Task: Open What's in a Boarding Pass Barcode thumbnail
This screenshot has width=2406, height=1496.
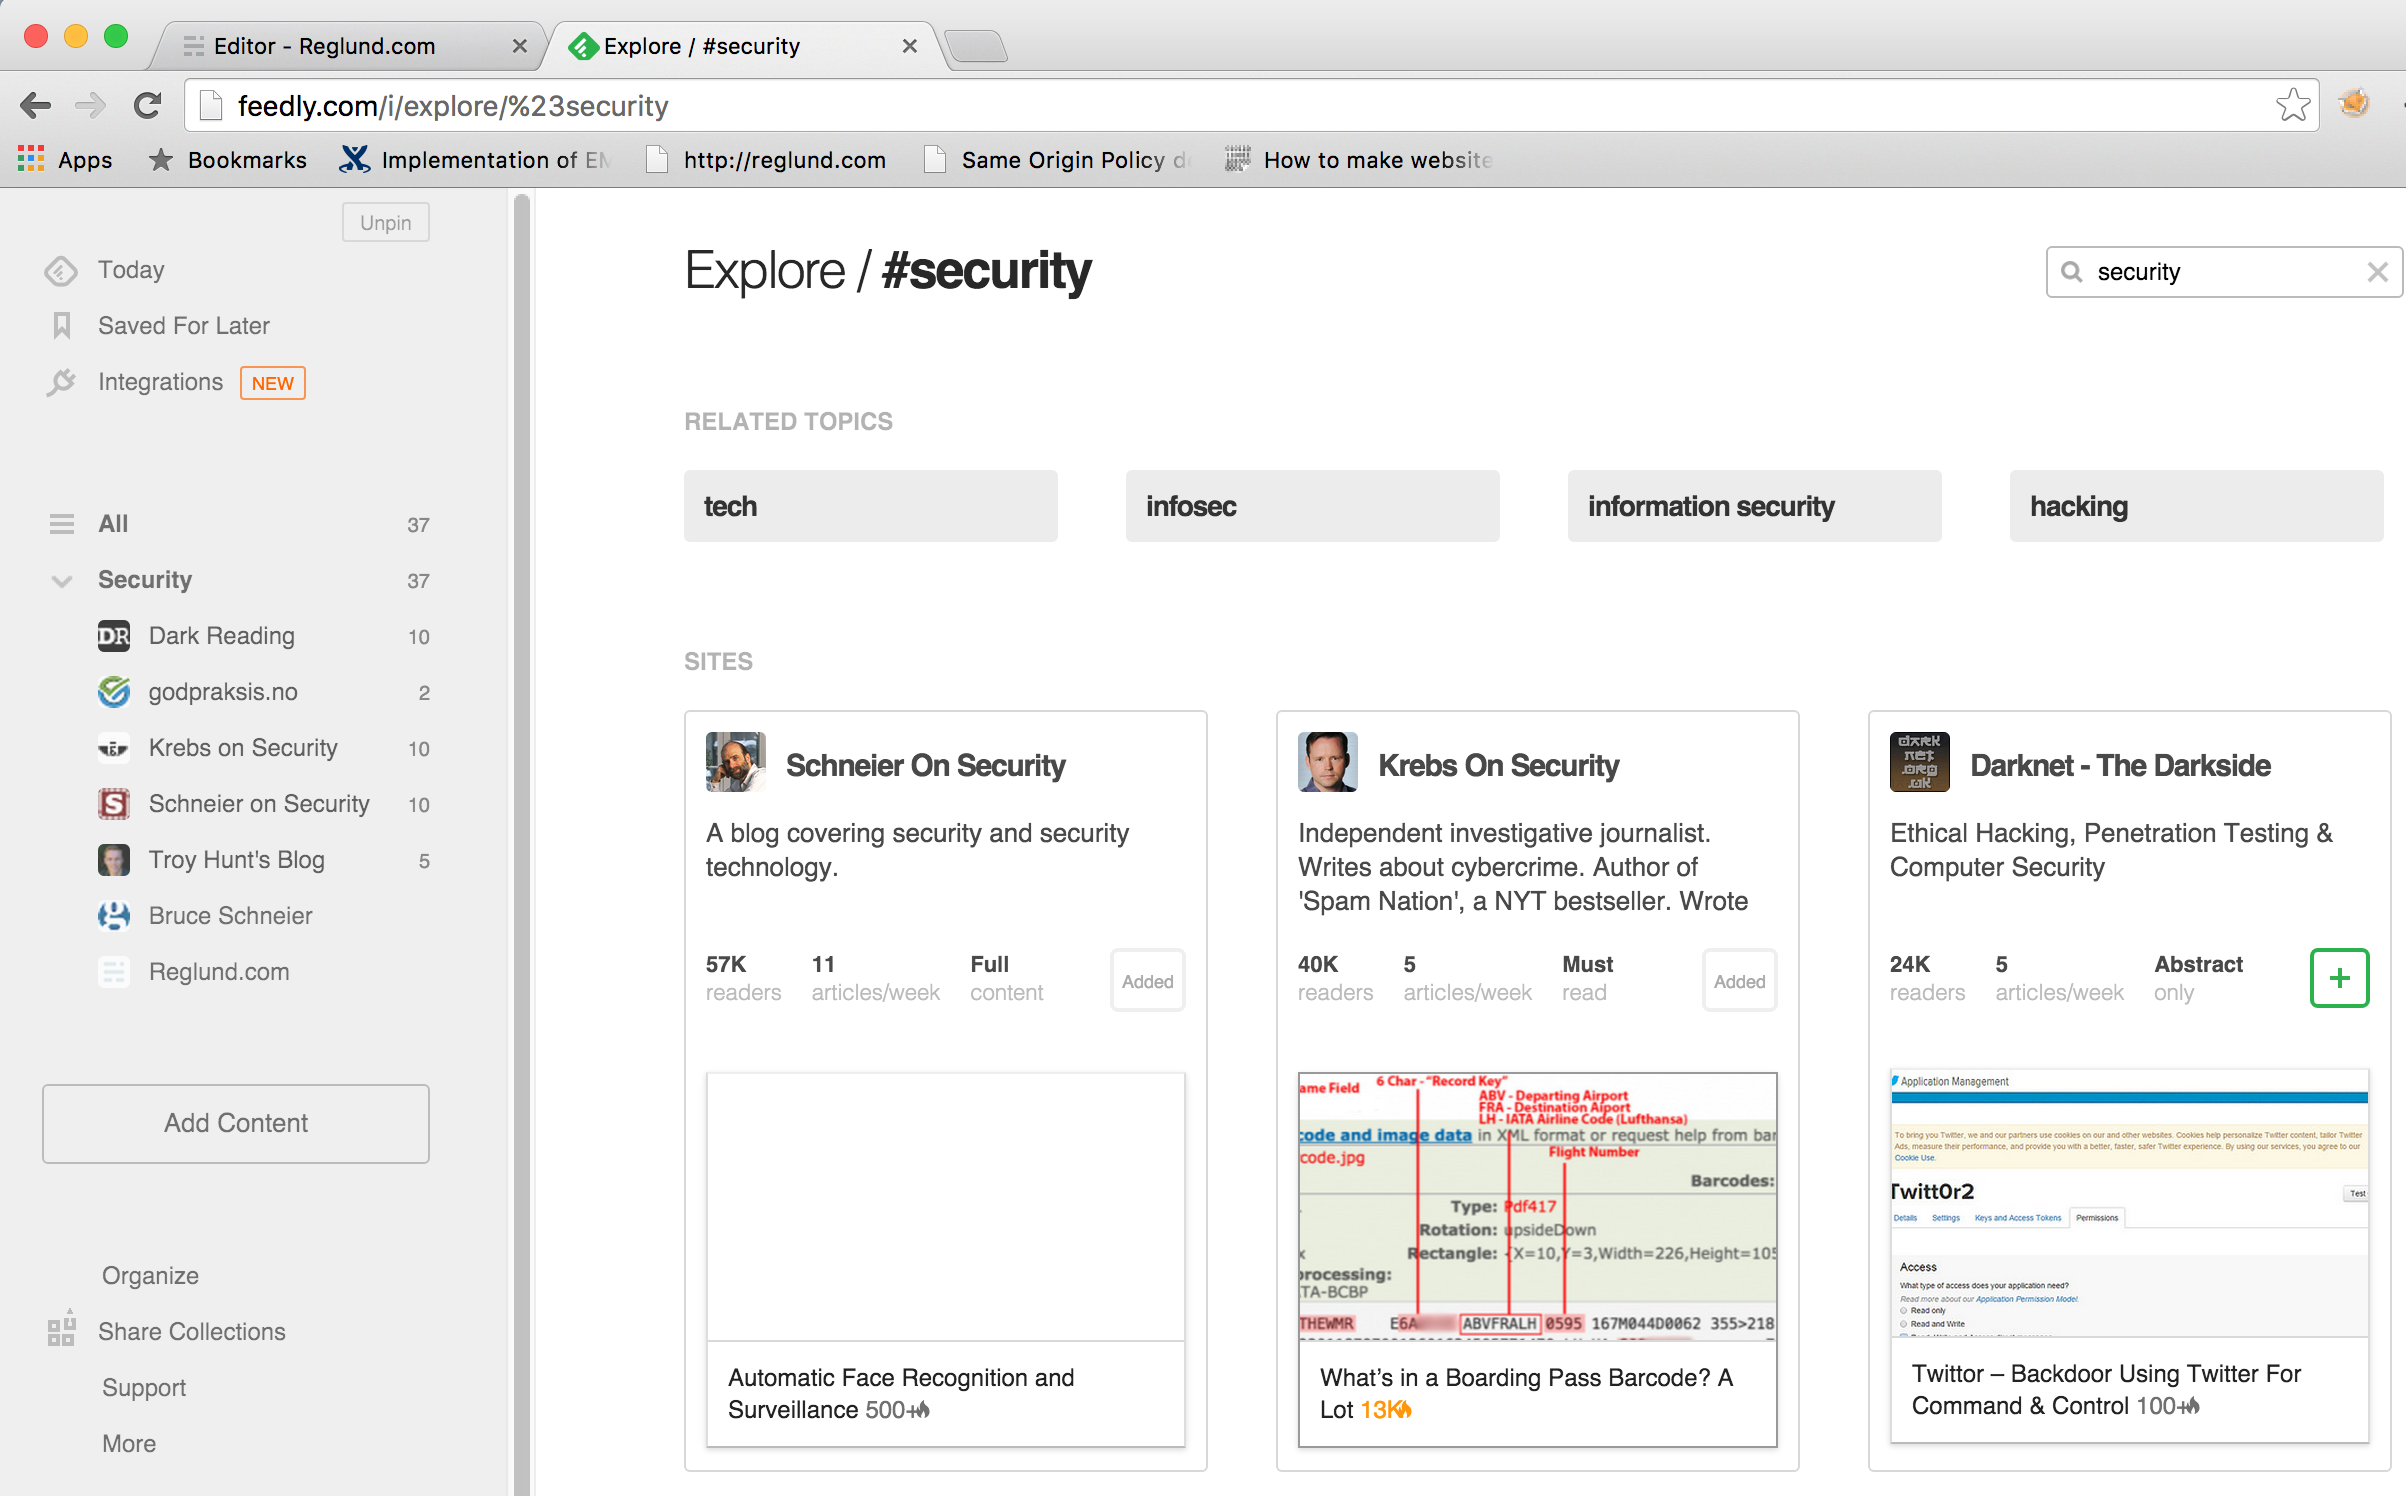Action: tap(1537, 1206)
